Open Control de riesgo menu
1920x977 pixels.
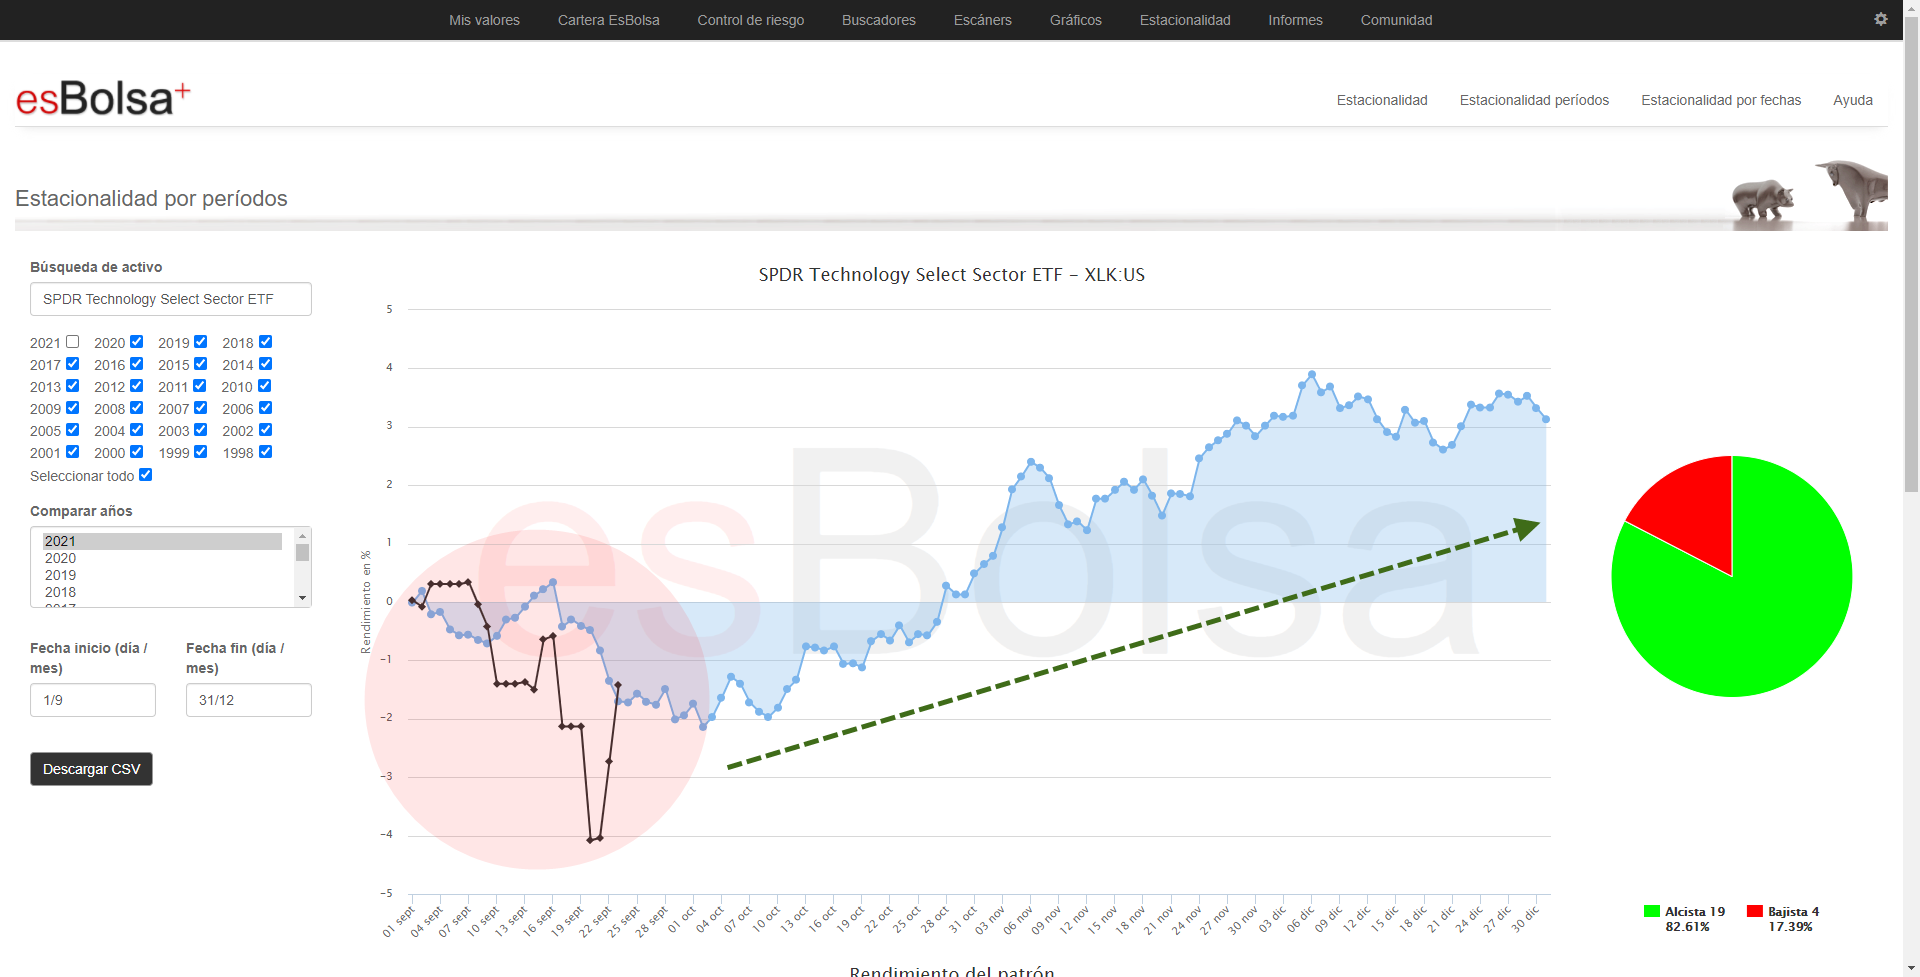coord(750,20)
